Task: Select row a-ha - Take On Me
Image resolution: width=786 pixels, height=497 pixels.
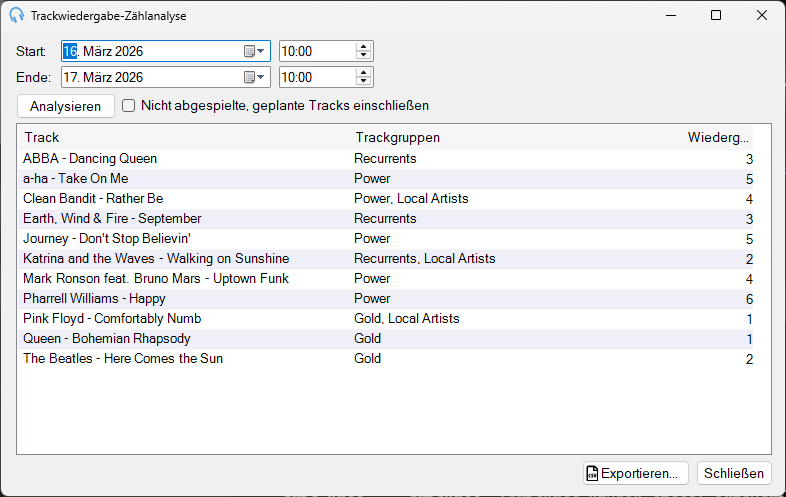Action: [385, 179]
